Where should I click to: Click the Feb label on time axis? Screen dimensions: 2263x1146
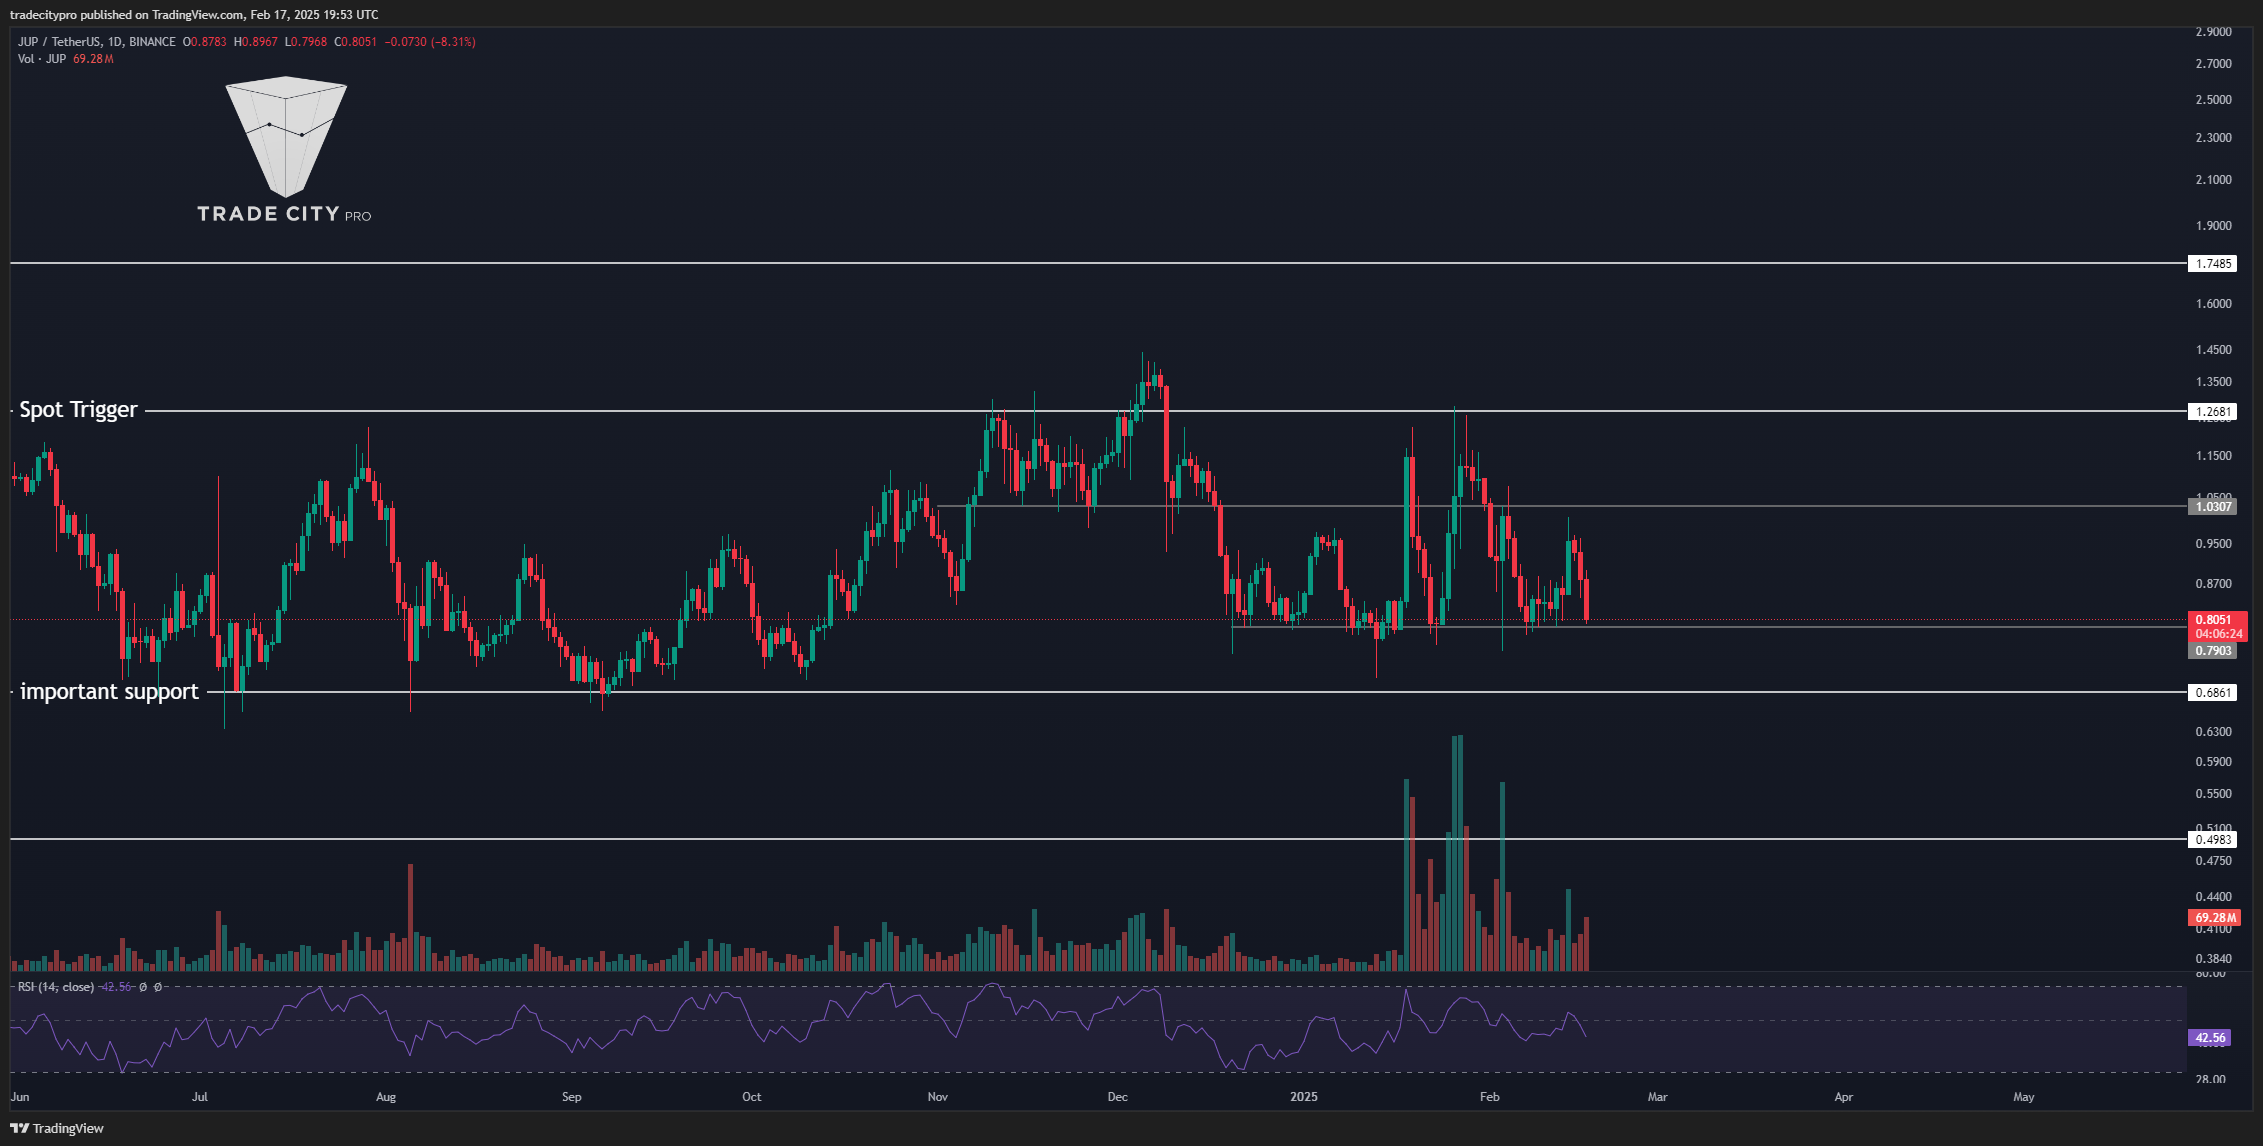1490,1097
